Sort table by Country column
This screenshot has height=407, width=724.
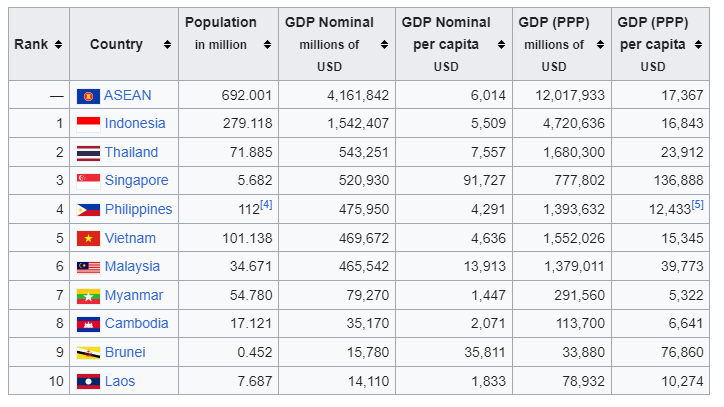pos(167,45)
